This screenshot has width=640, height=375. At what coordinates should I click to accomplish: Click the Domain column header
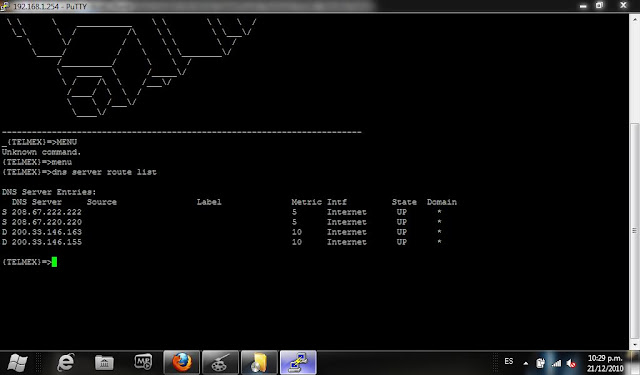click(442, 202)
